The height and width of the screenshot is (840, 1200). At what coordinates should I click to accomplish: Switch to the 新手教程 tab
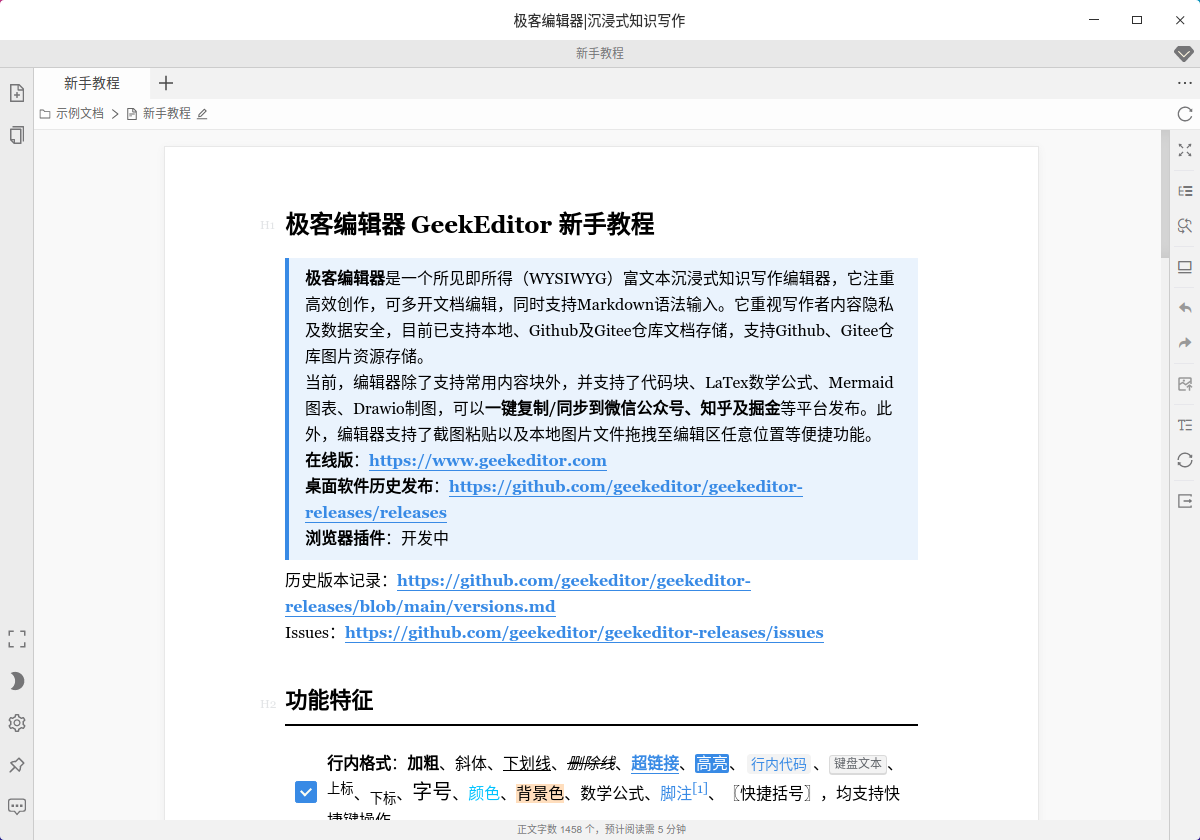coord(92,83)
